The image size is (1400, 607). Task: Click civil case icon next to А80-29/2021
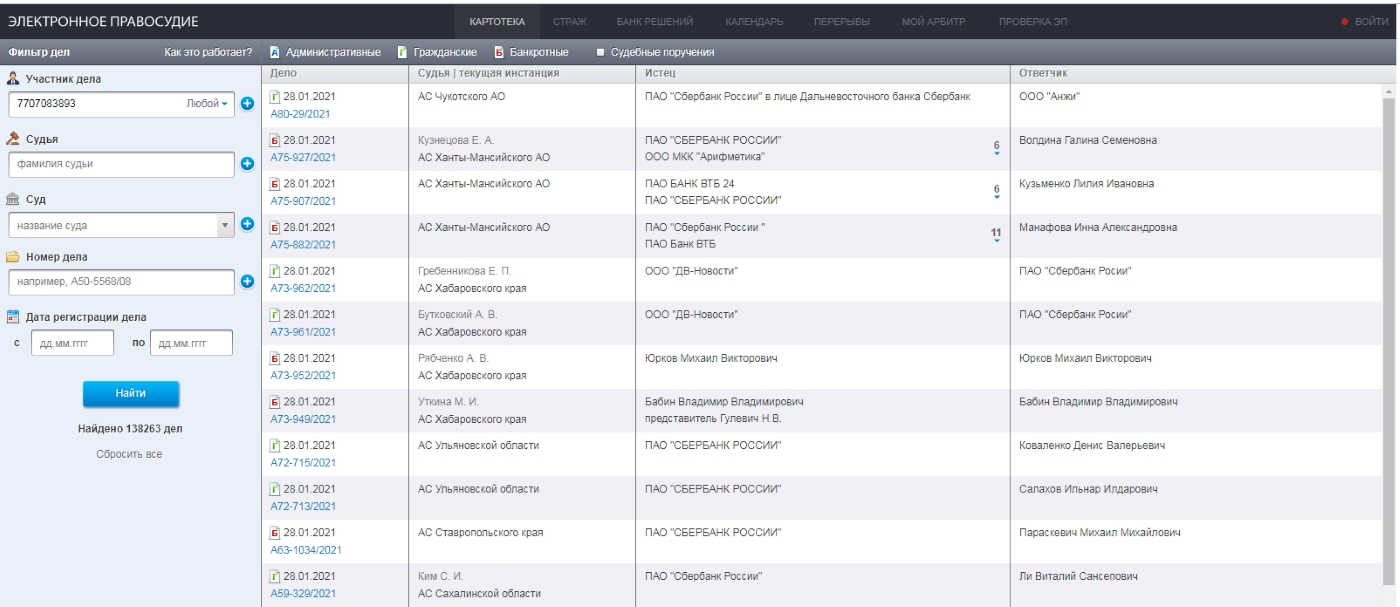[x=276, y=96]
